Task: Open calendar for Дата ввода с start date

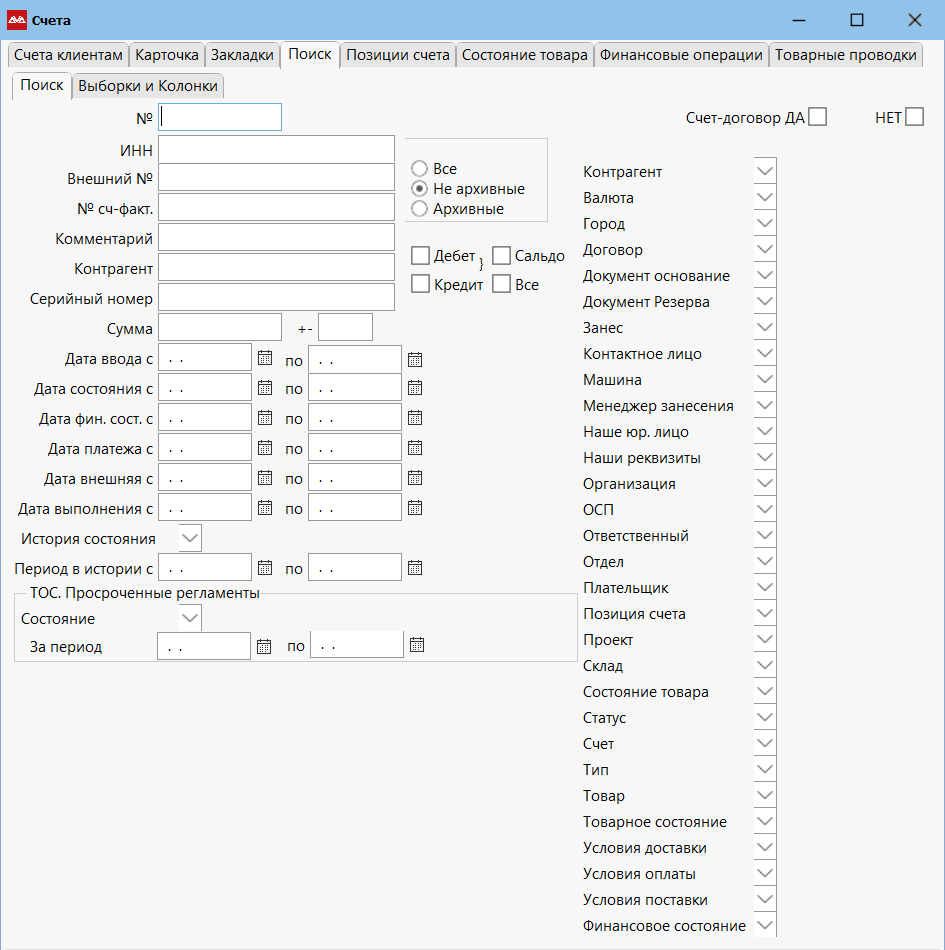Action: pos(265,358)
